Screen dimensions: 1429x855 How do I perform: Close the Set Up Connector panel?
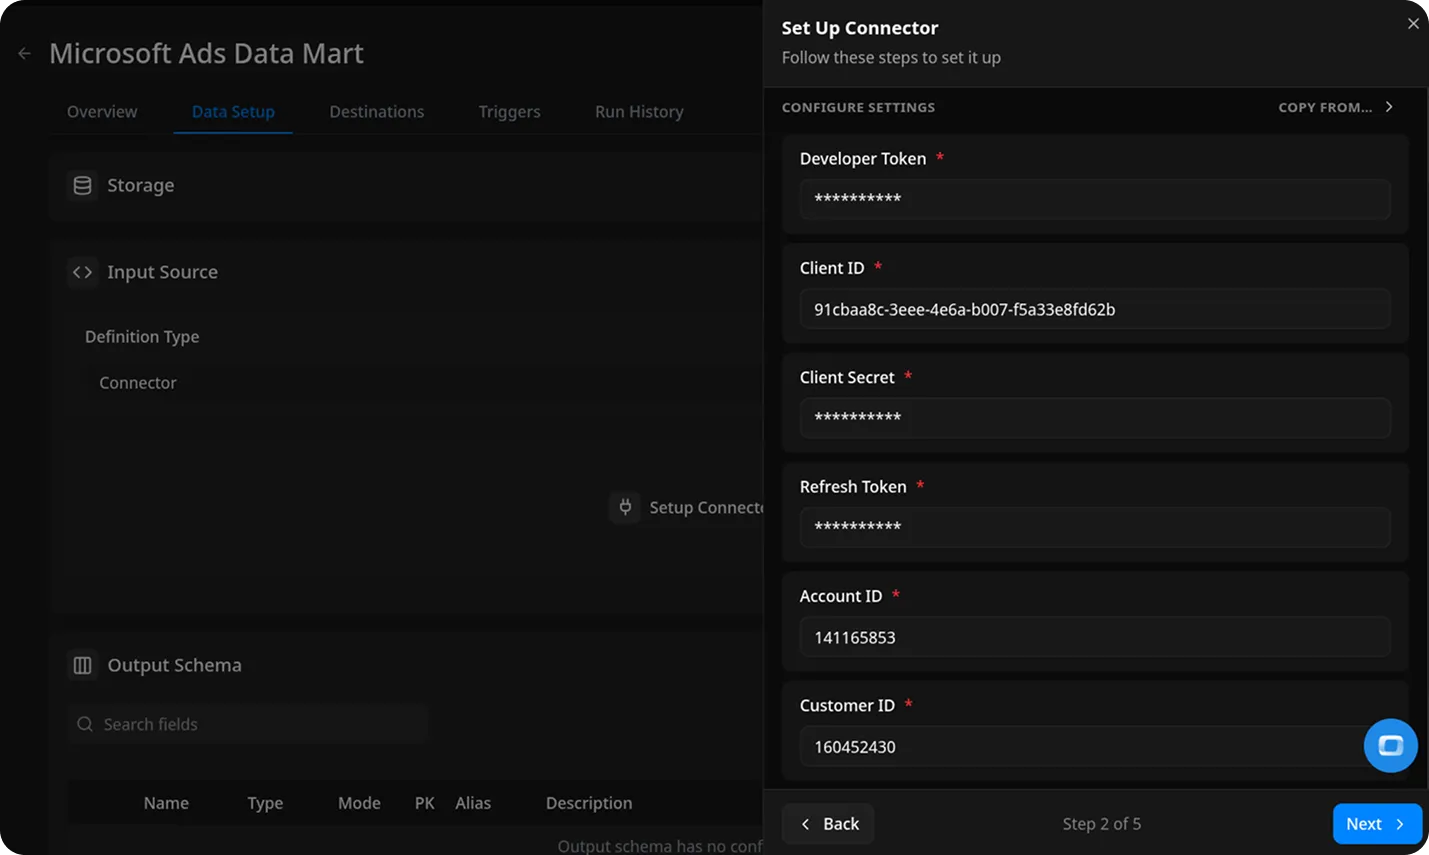point(1412,24)
